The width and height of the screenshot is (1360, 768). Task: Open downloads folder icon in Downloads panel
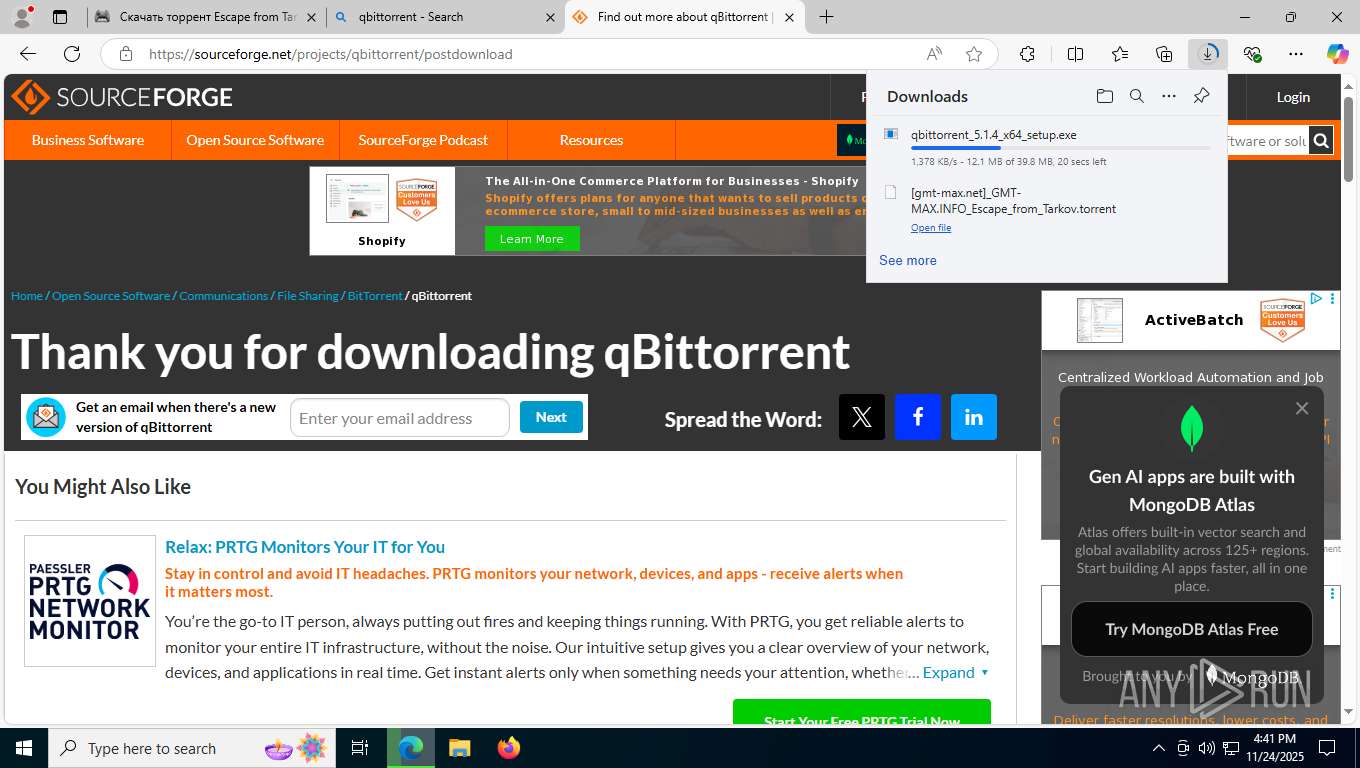[1104, 96]
